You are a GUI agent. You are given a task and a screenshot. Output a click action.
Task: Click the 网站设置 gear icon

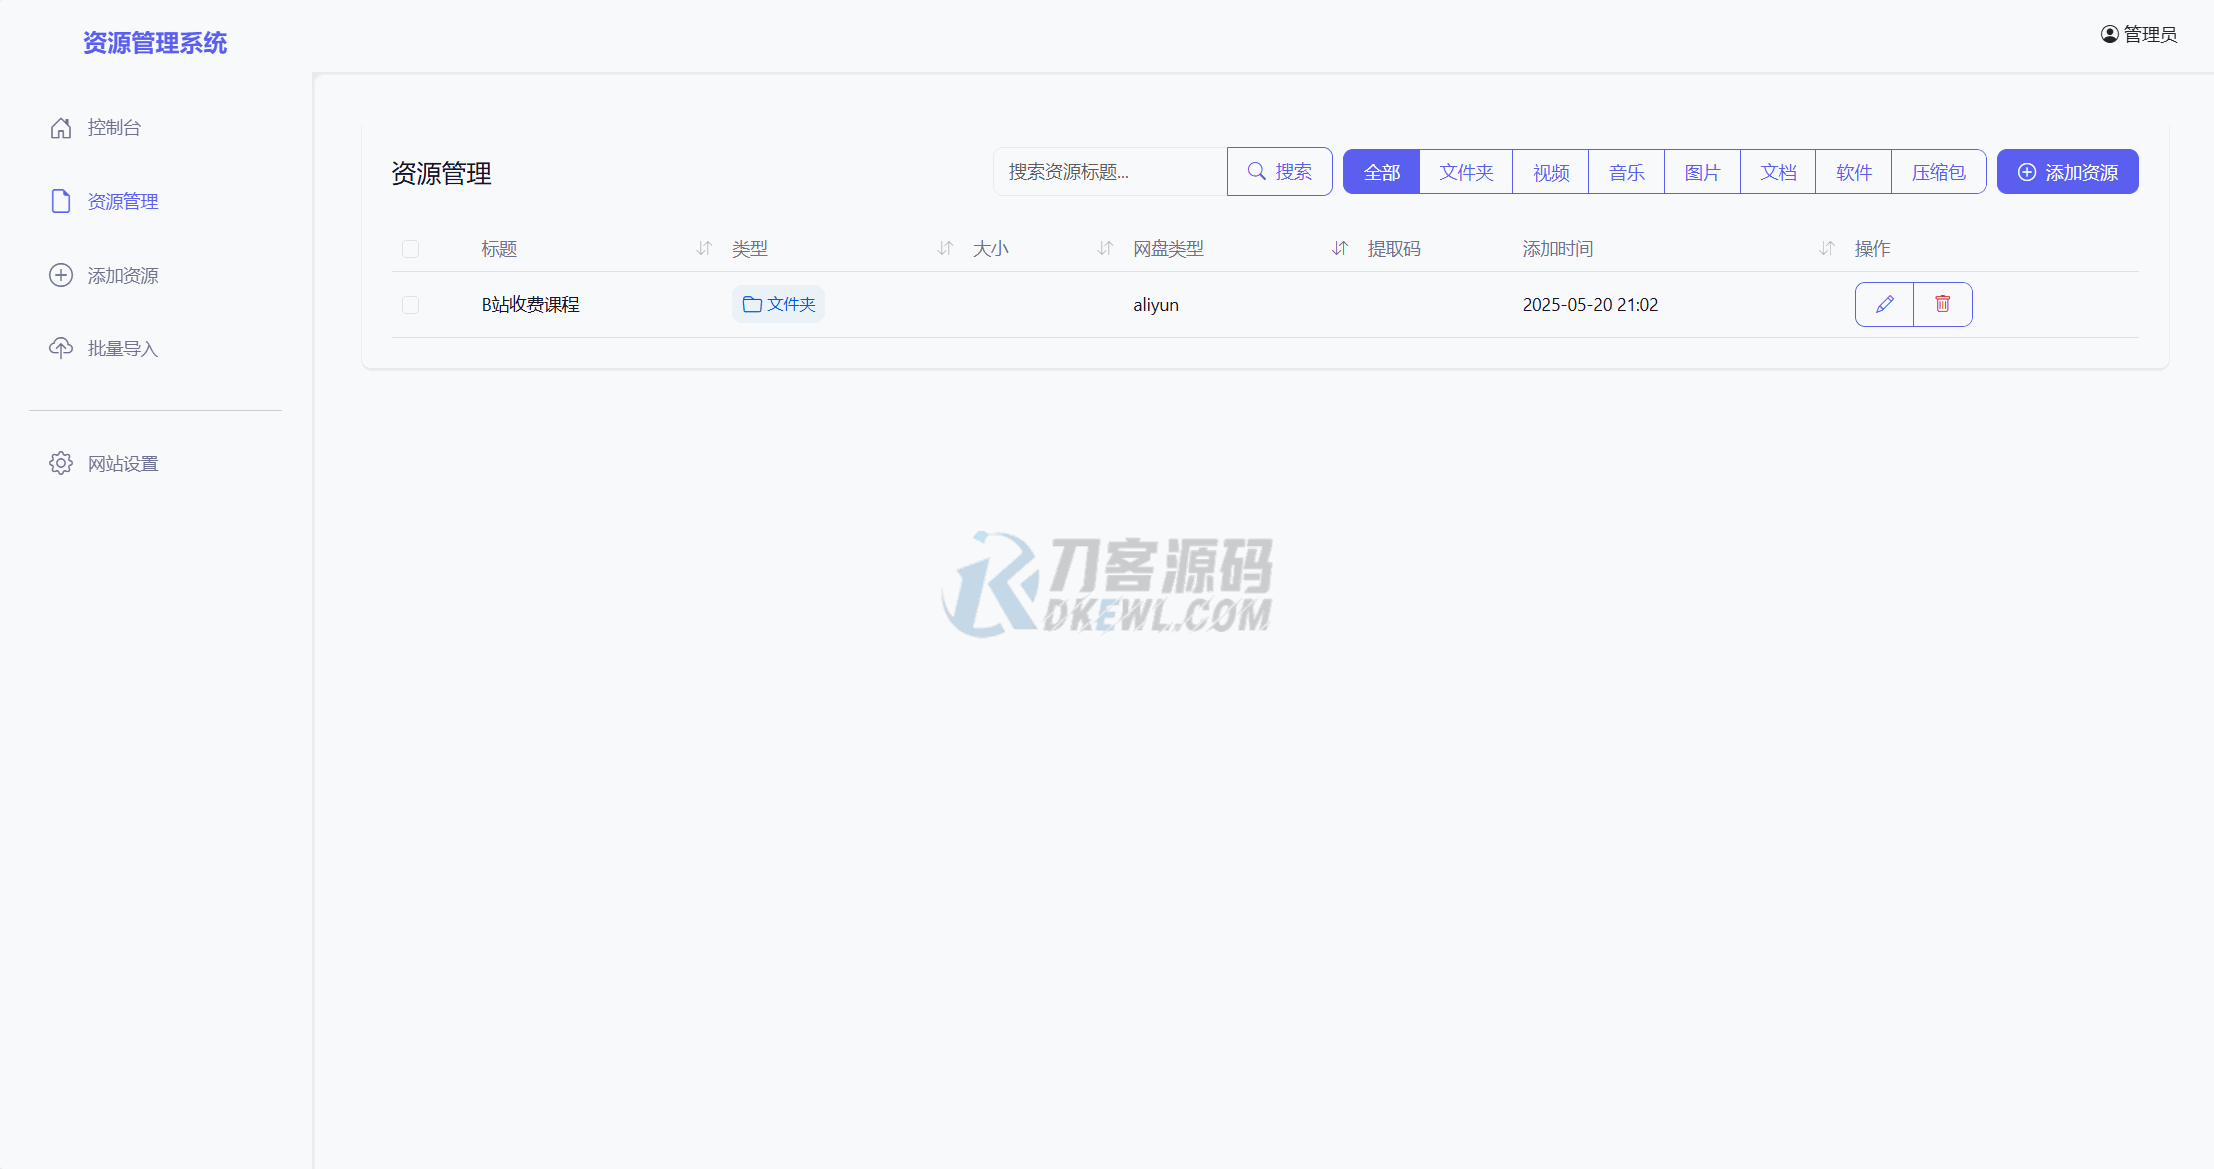tap(61, 463)
